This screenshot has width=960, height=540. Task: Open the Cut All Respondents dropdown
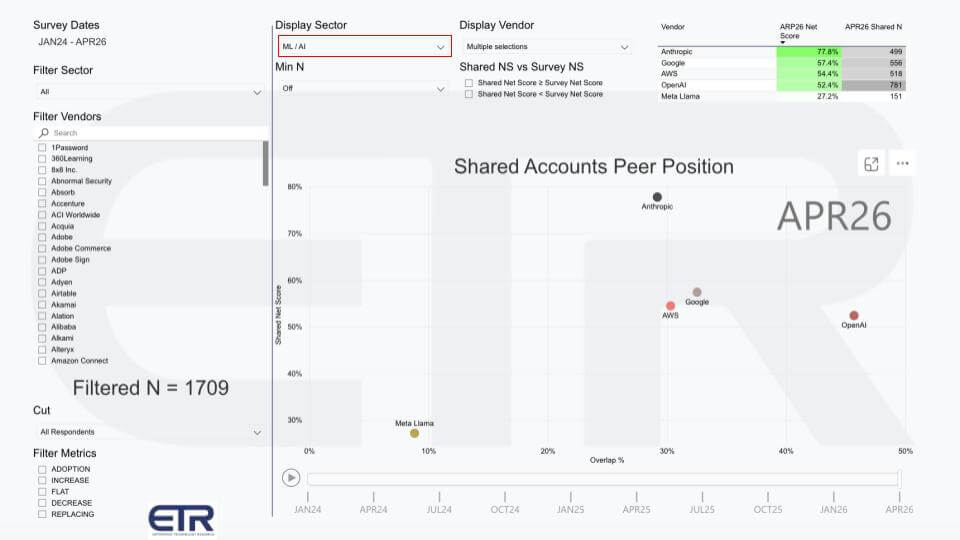pyautogui.click(x=150, y=432)
